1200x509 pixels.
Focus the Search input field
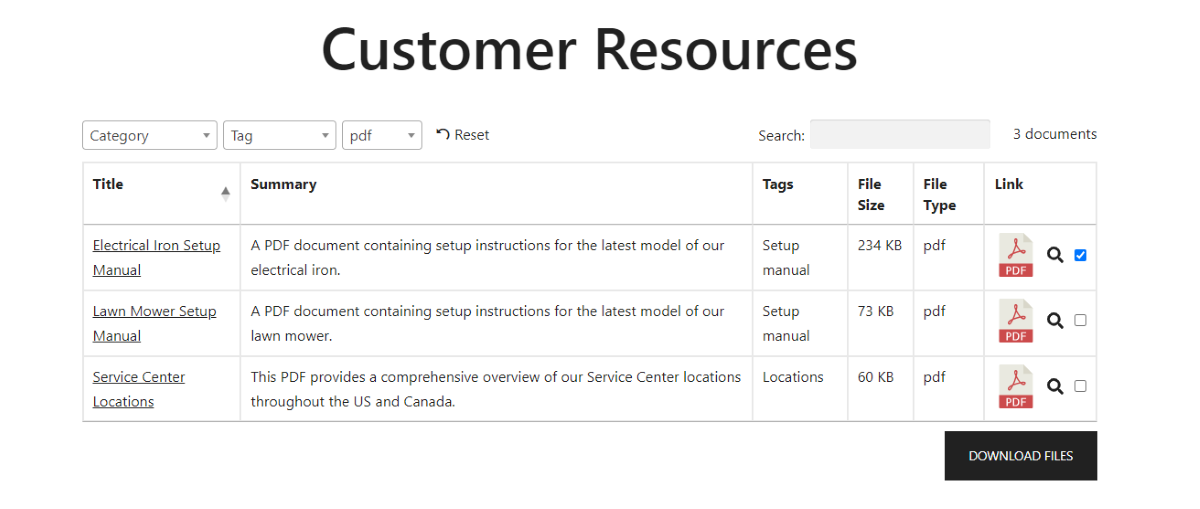tap(900, 134)
